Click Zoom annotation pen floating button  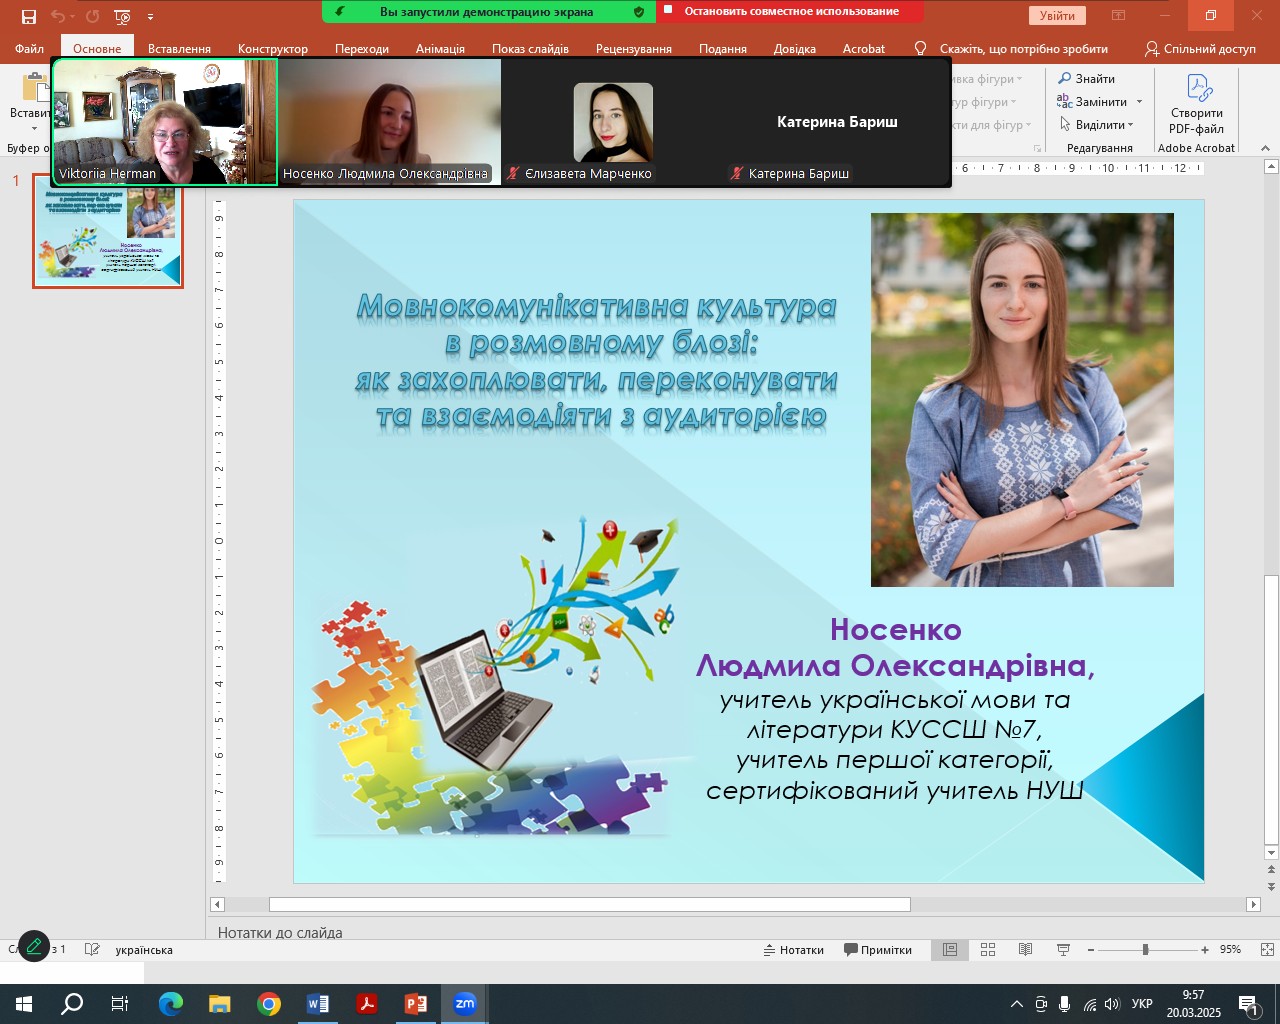point(34,946)
